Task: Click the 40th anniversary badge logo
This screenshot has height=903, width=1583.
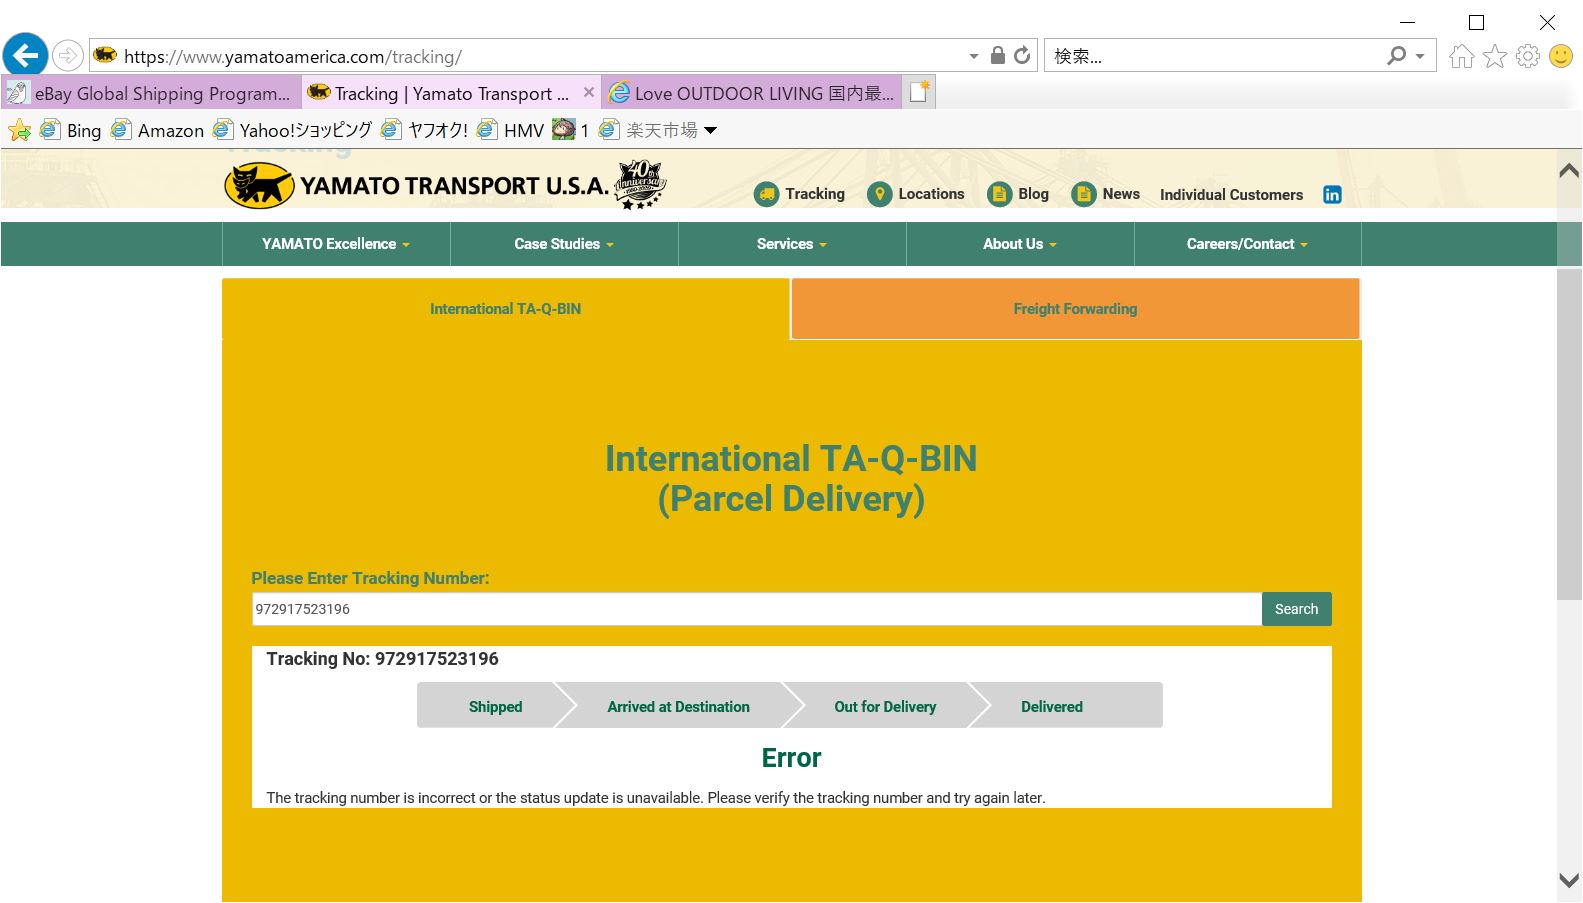Action: coord(640,184)
